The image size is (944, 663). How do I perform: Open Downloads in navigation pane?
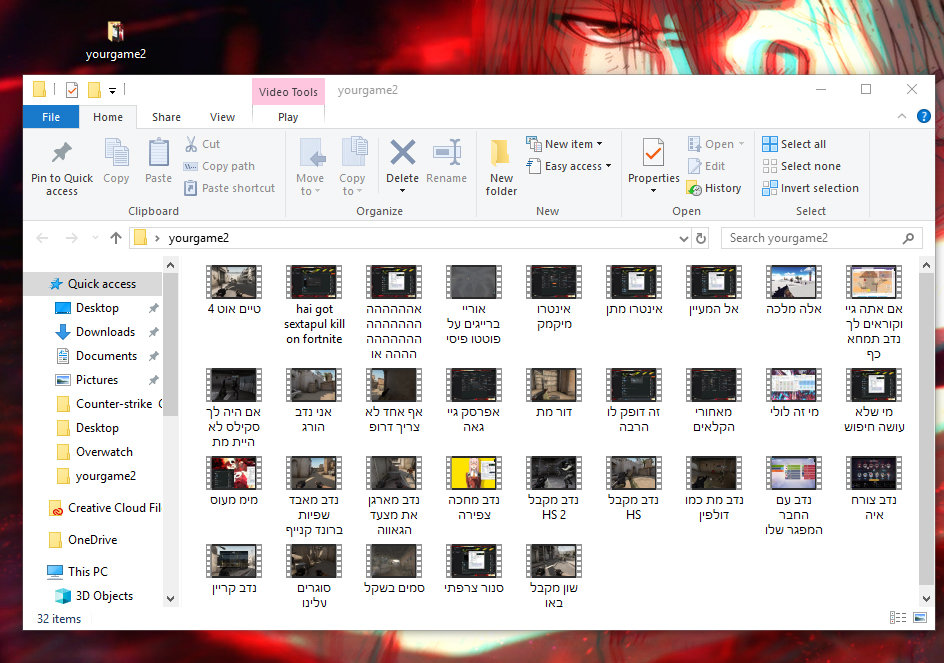point(105,332)
